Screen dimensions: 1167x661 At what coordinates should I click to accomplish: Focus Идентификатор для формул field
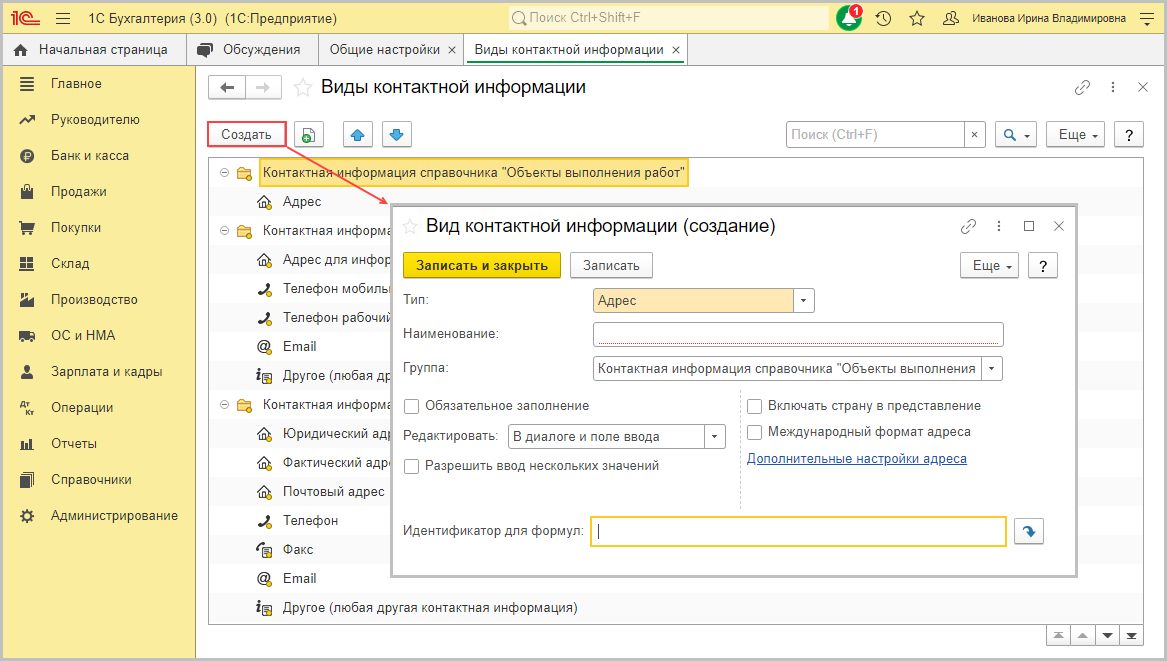point(798,531)
